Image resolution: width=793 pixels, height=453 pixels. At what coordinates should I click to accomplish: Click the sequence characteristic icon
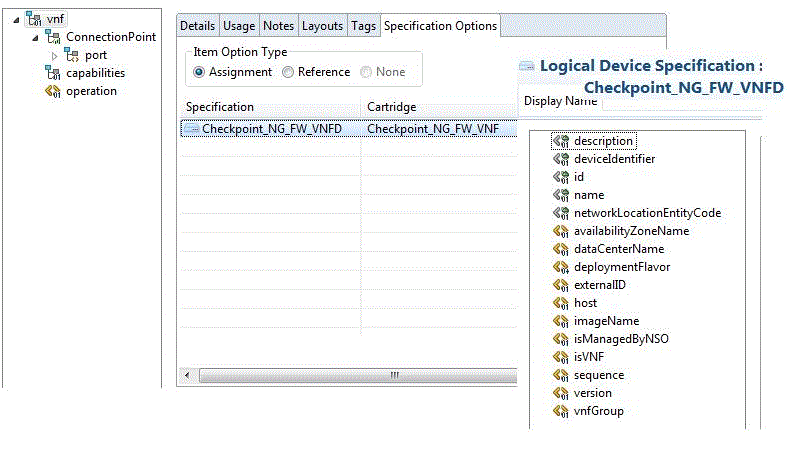tap(561, 375)
